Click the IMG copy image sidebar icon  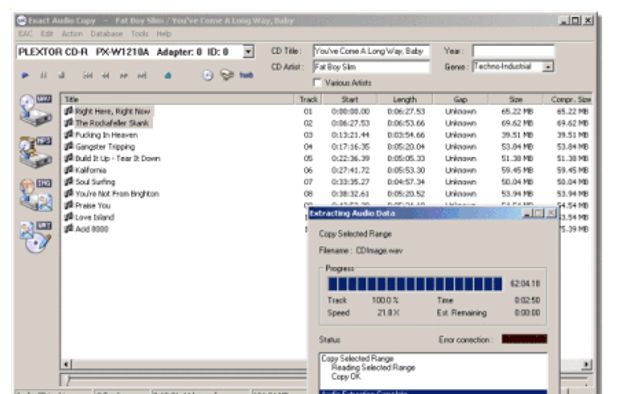(36, 195)
